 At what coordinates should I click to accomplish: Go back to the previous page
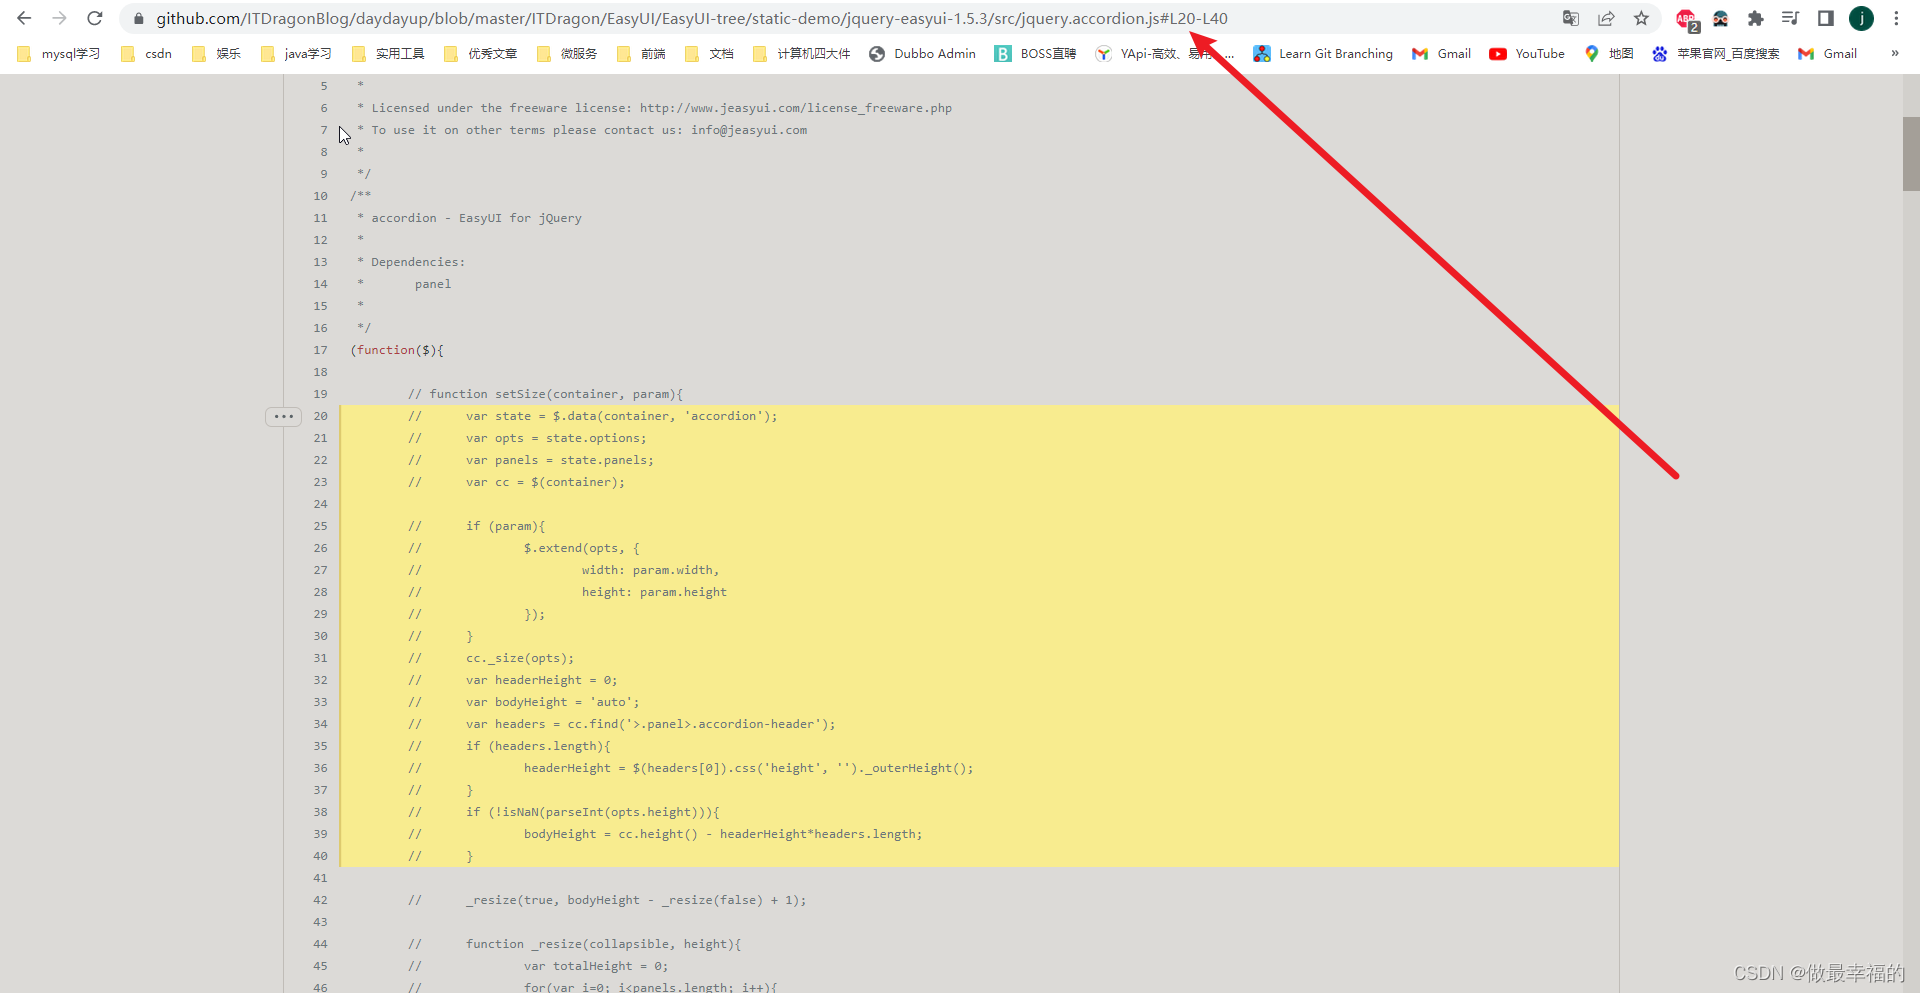tap(24, 18)
